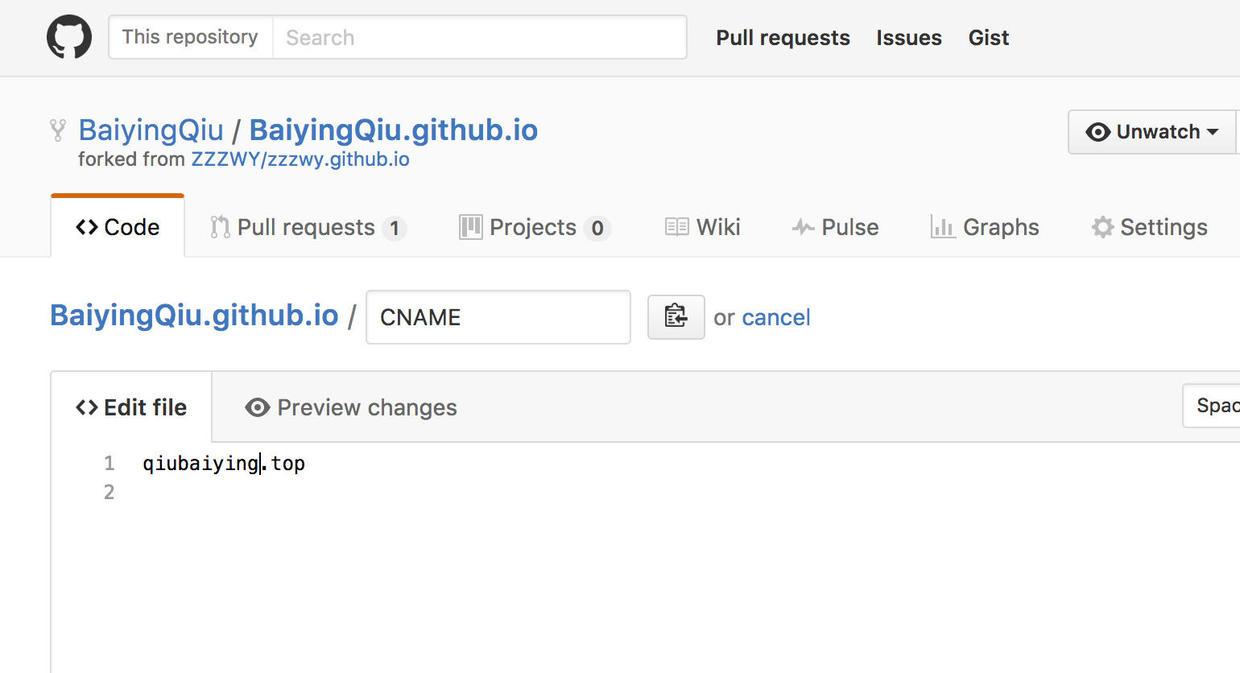Screen dimensions: 1240x673
Task: Click the Pulse activity icon
Action: pyautogui.click(x=803, y=227)
